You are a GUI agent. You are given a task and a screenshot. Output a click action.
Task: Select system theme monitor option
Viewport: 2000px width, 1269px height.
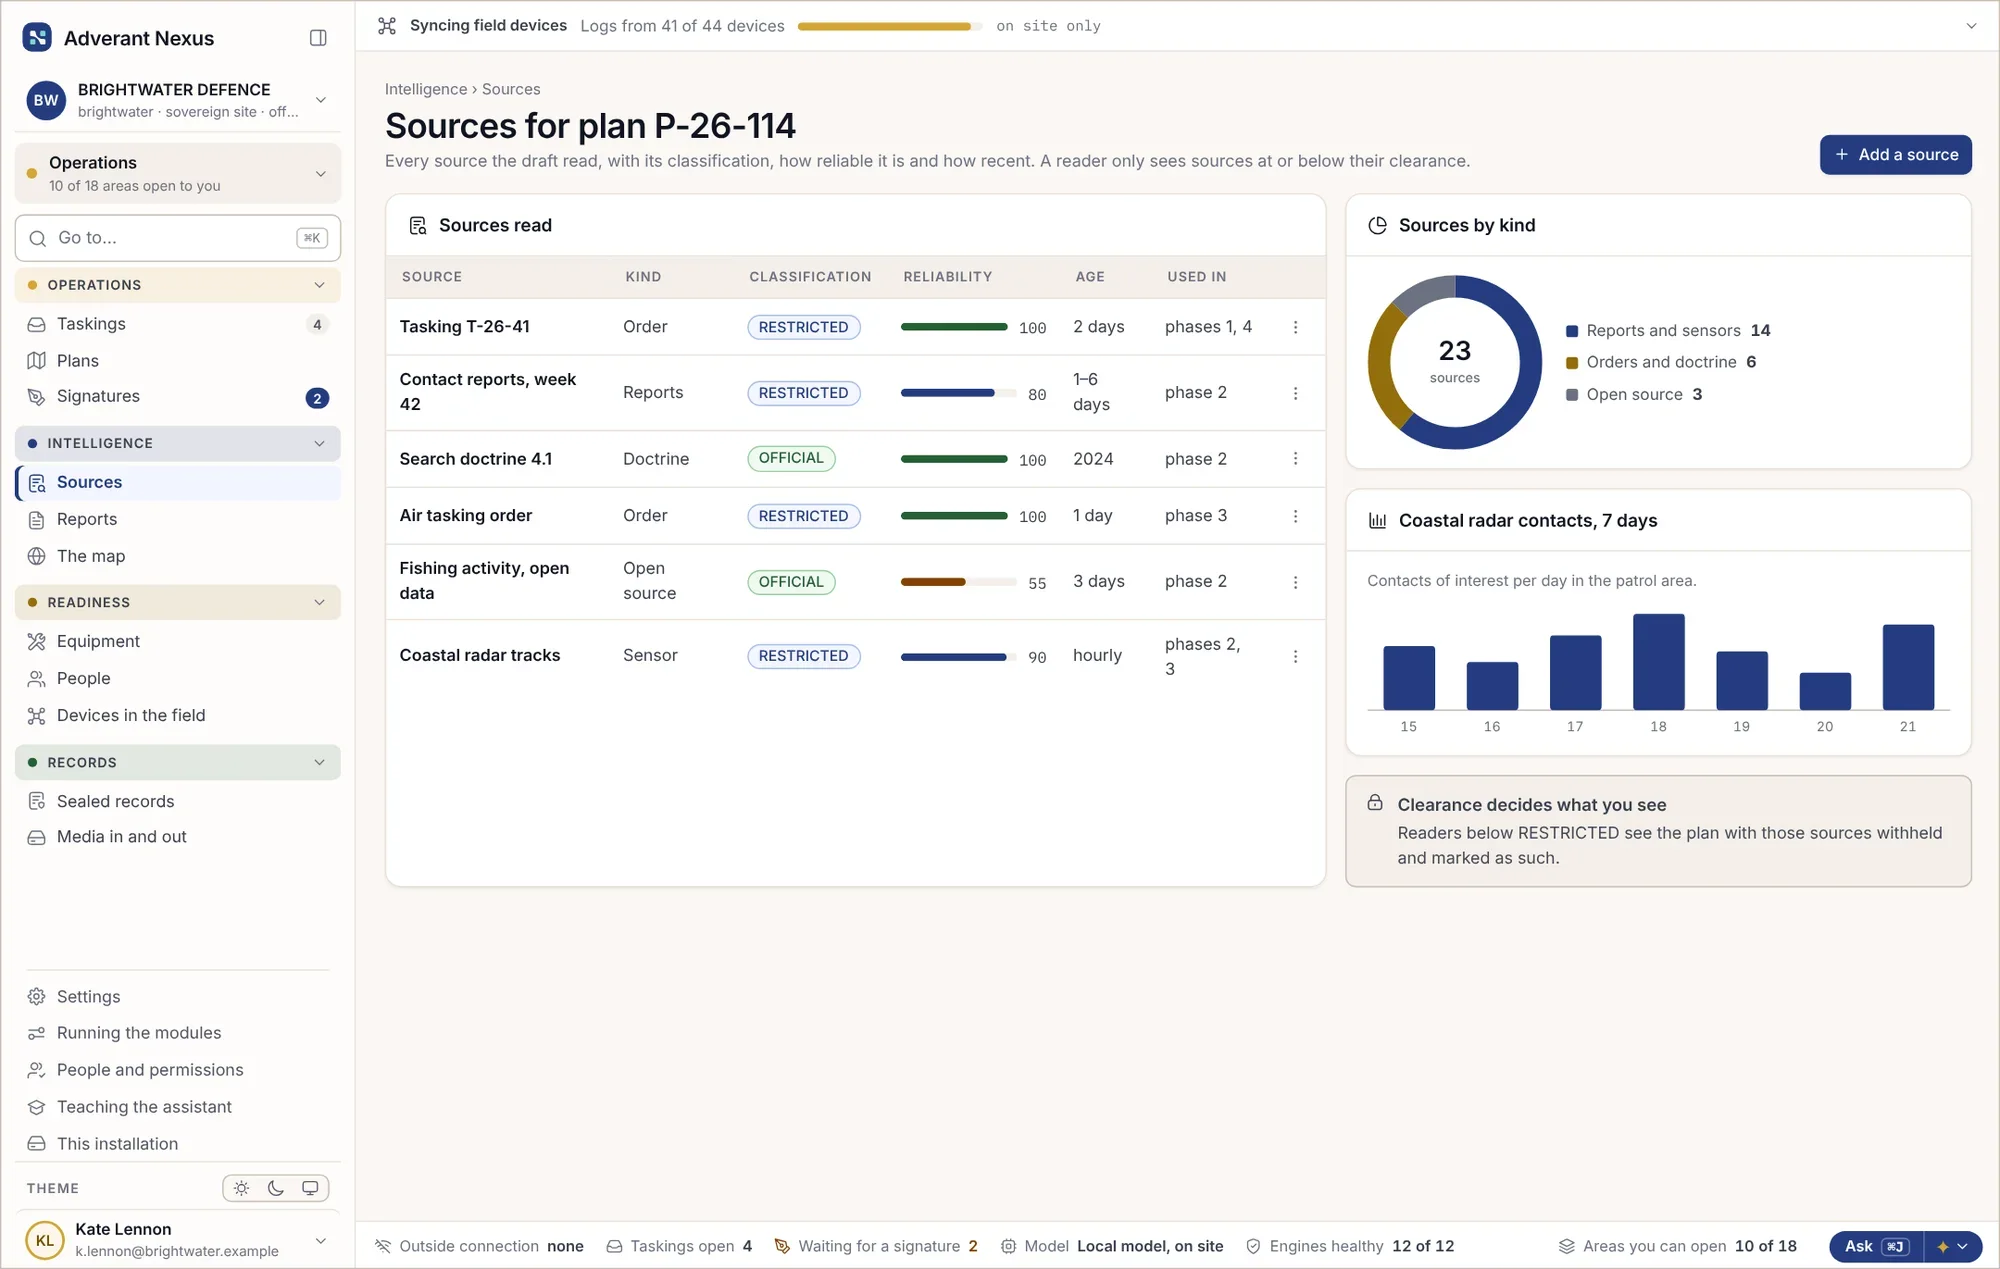point(310,1188)
